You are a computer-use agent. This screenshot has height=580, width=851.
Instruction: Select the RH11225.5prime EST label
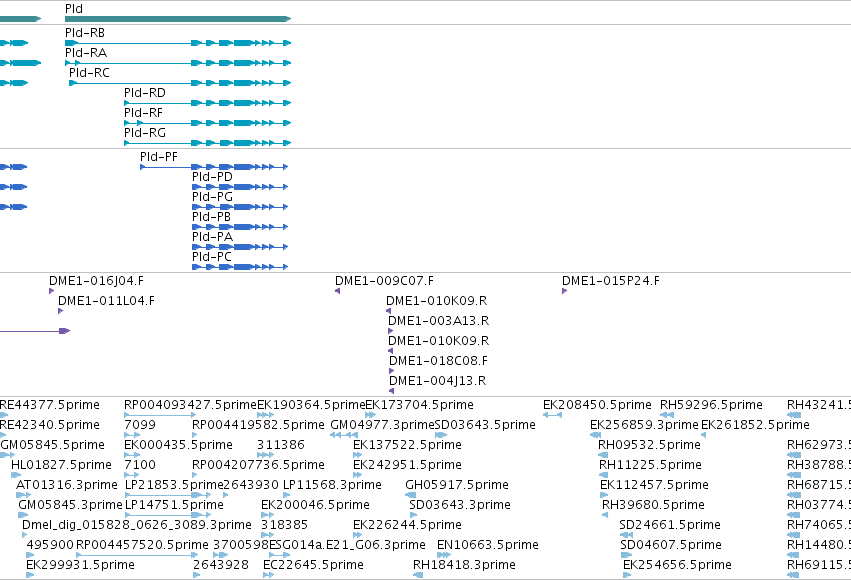650,466
